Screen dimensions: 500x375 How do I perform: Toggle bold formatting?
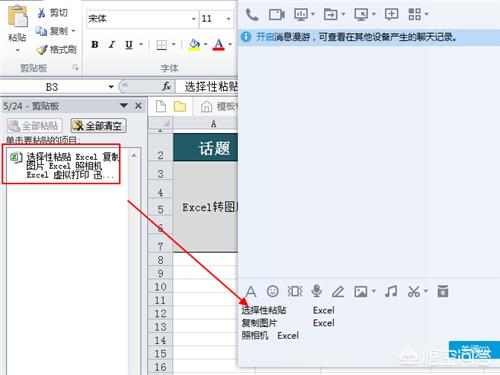[95, 44]
